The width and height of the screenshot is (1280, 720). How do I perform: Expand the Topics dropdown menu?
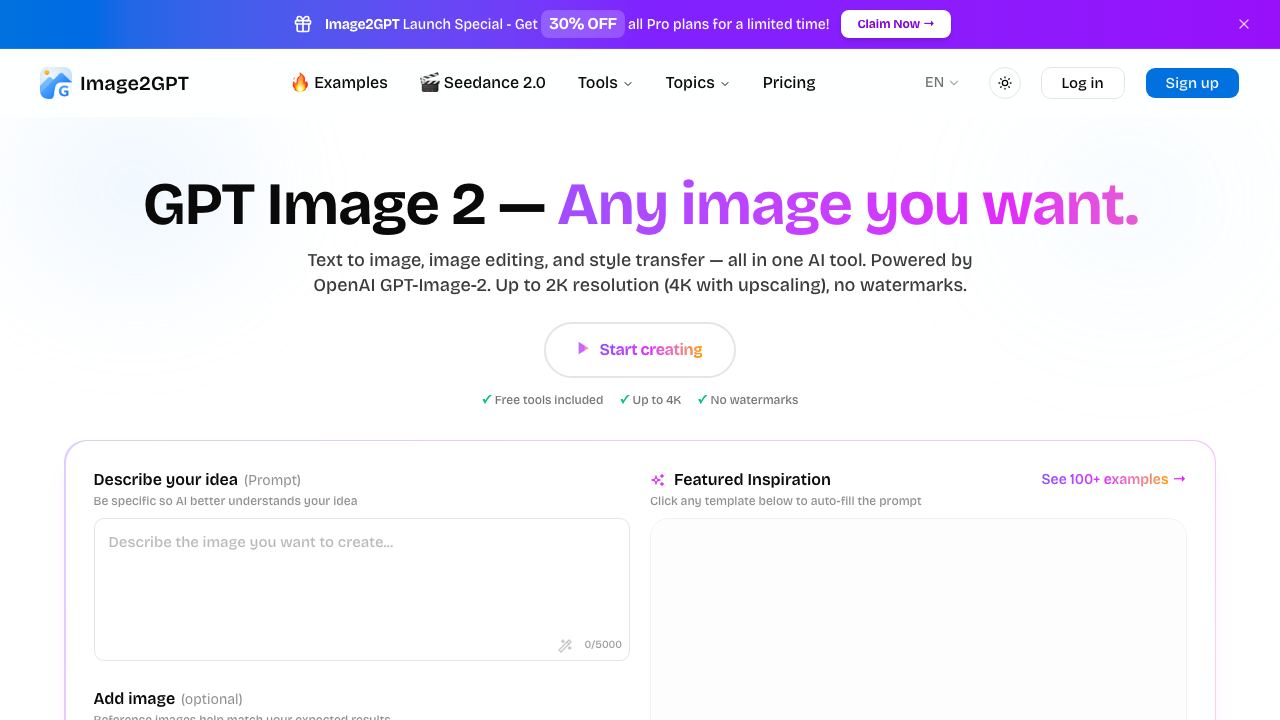697,83
